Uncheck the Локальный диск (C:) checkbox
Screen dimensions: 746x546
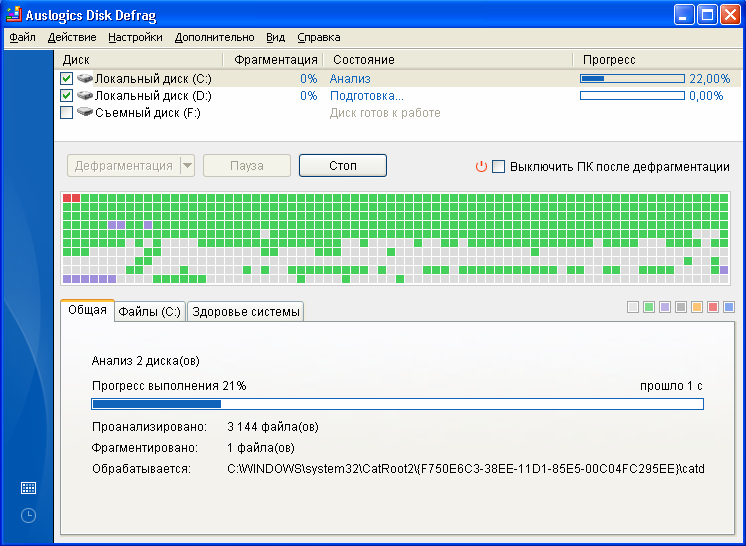(67, 79)
